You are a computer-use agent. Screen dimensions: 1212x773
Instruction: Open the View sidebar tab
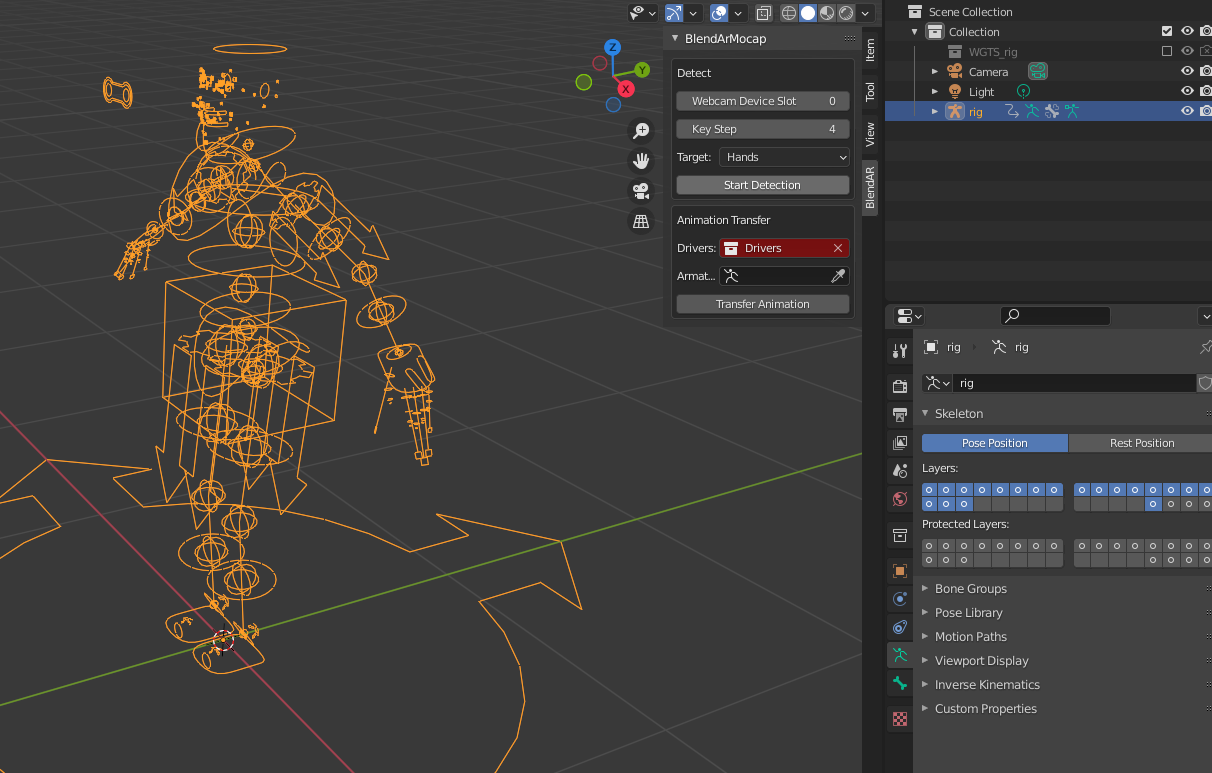870,134
